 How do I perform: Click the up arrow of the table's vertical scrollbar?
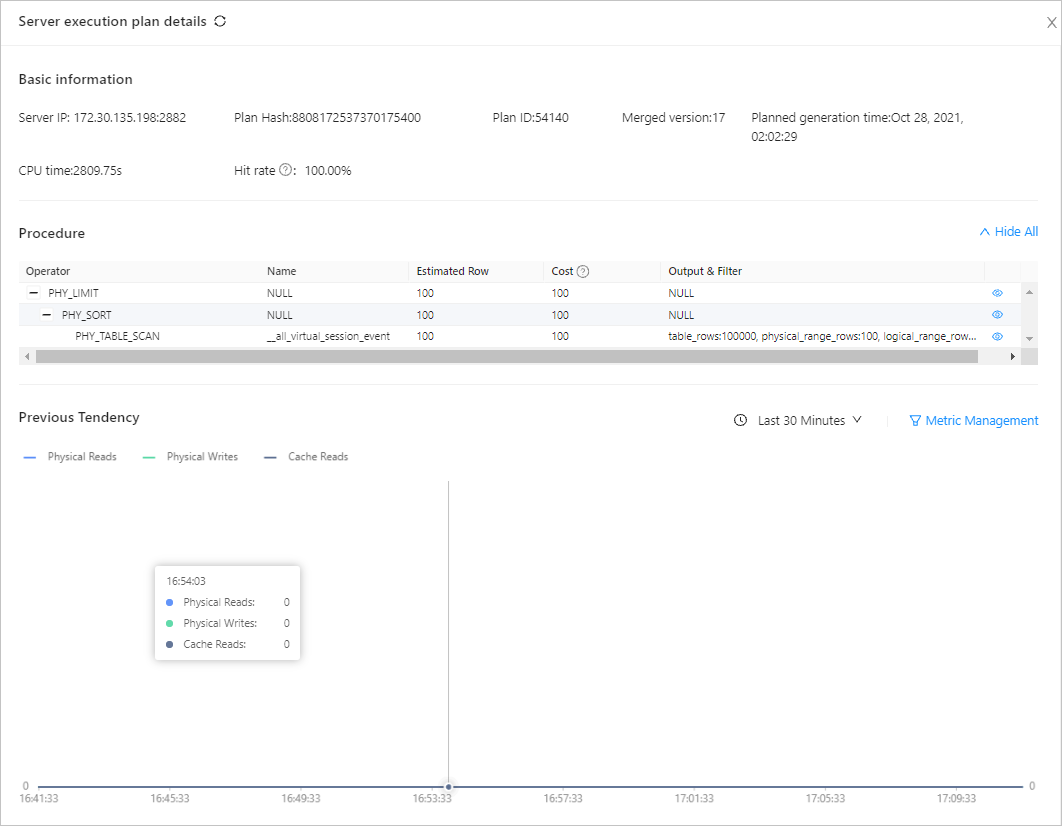click(x=1029, y=292)
